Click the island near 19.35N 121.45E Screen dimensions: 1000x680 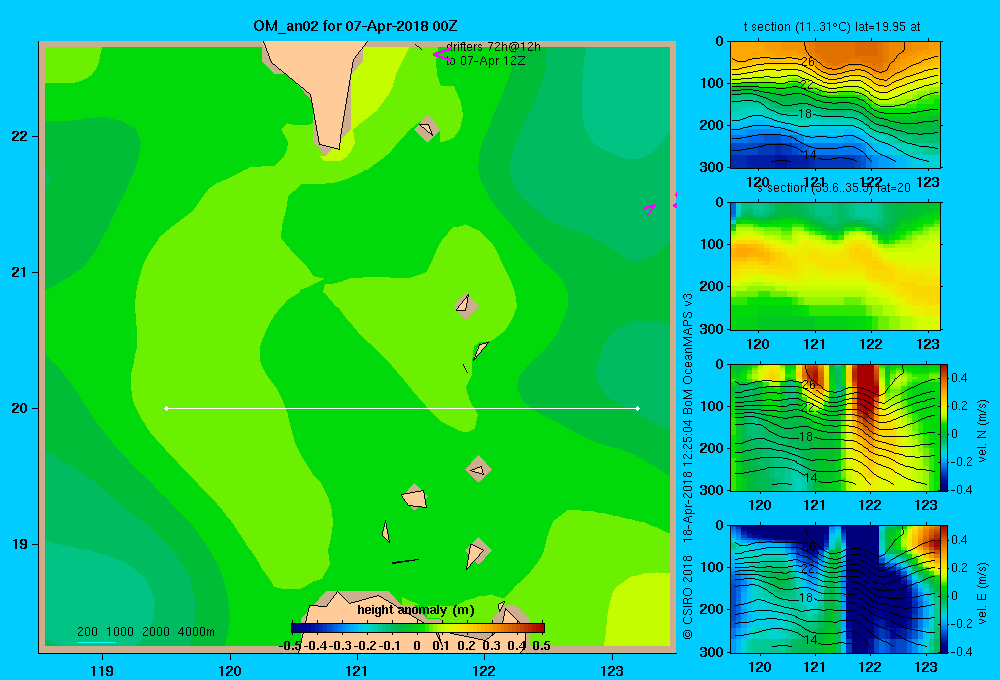pos(415,497)
